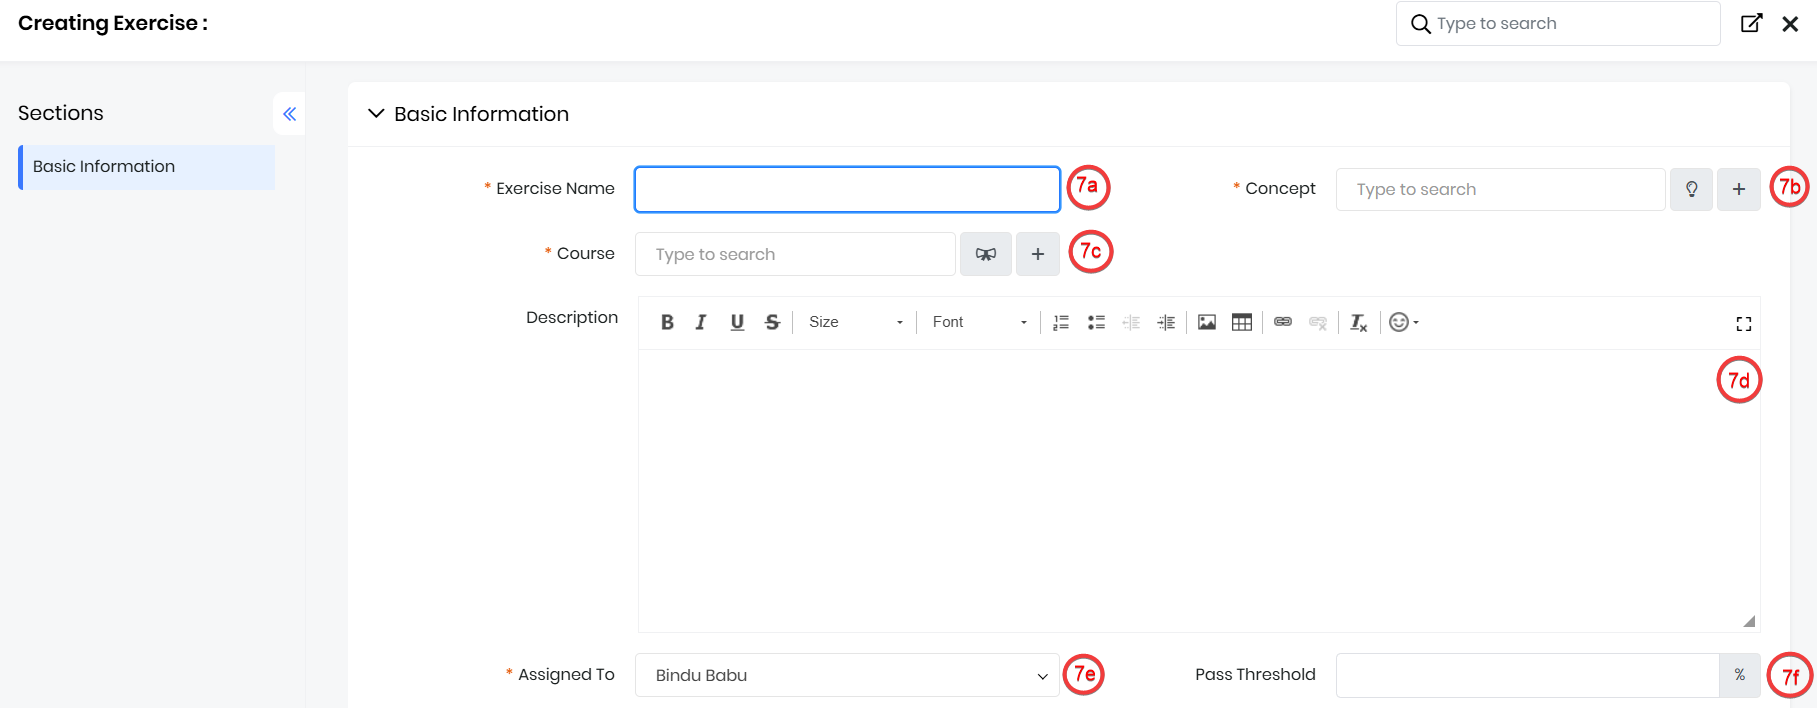The image size is (1817, 708).
Task: Click the strikethrough icon
Action: pos(772,322)
